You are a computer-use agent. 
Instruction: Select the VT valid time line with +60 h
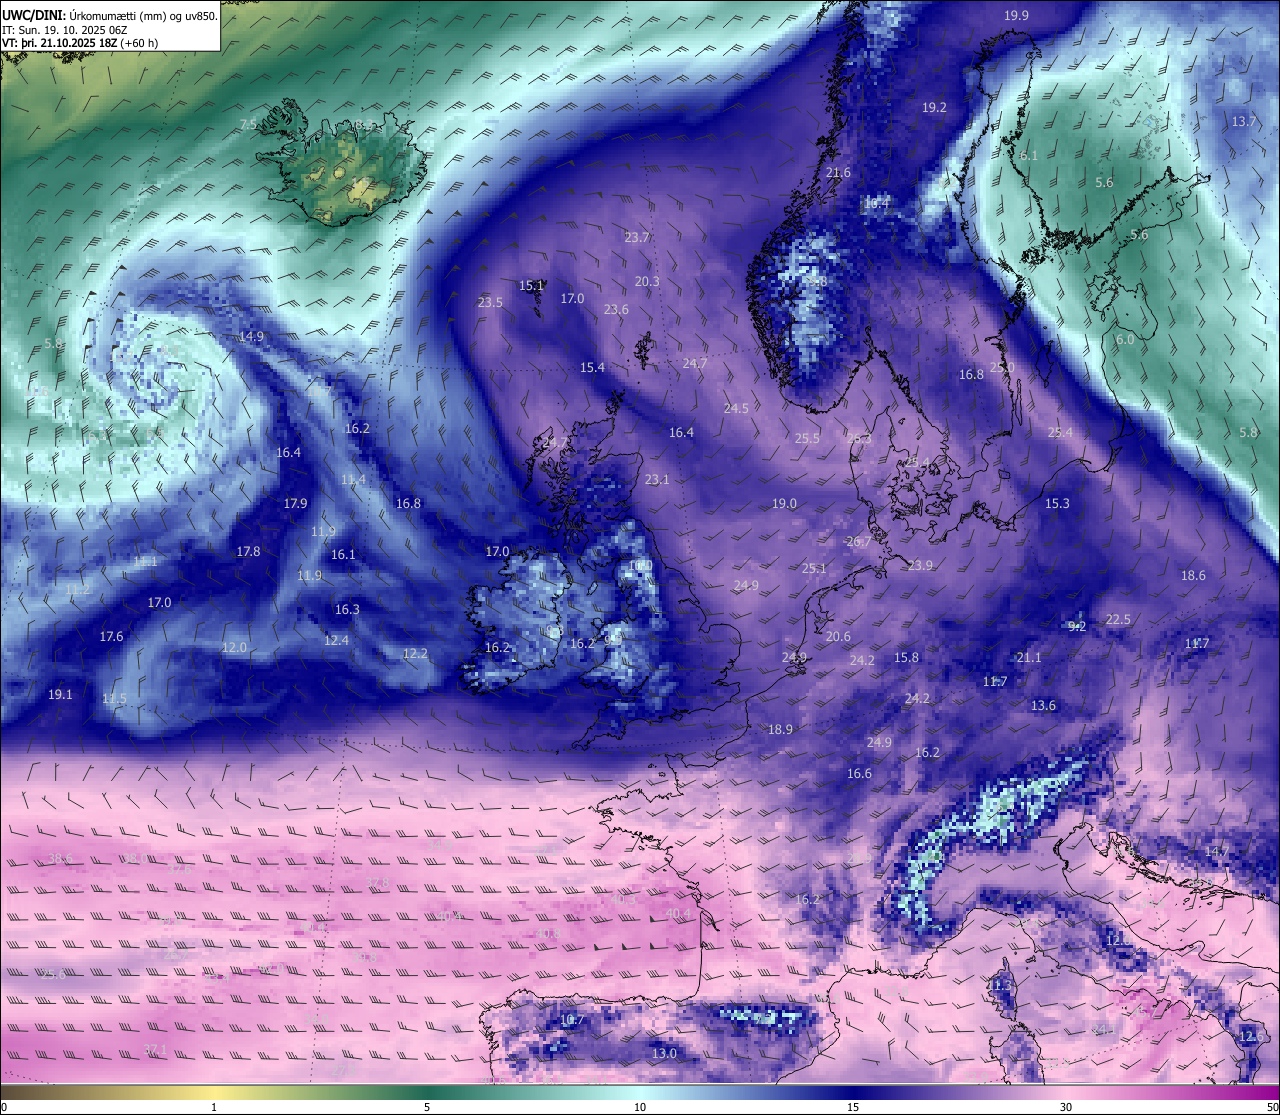point(81,43)
